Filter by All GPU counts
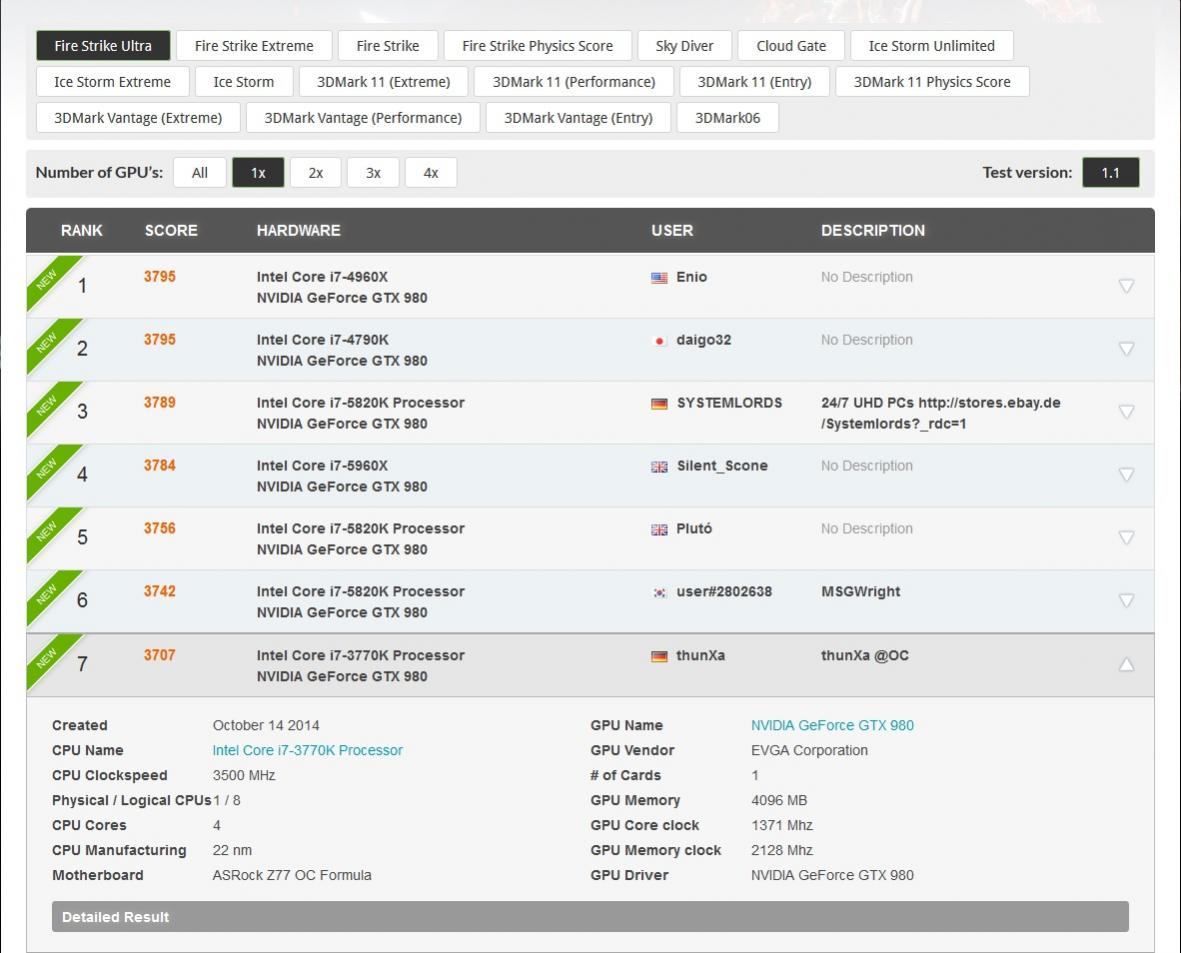 [x=200, y=173]
